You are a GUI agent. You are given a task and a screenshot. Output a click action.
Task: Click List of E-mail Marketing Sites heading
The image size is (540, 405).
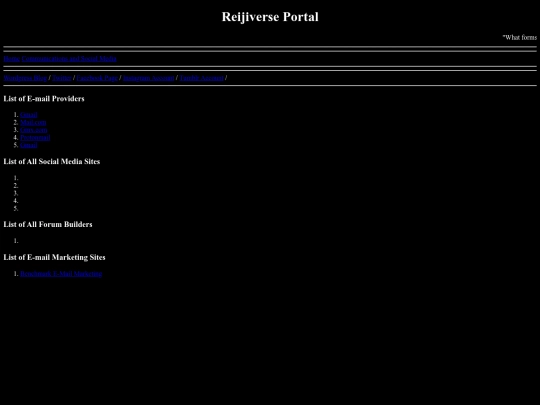[54, 257]
